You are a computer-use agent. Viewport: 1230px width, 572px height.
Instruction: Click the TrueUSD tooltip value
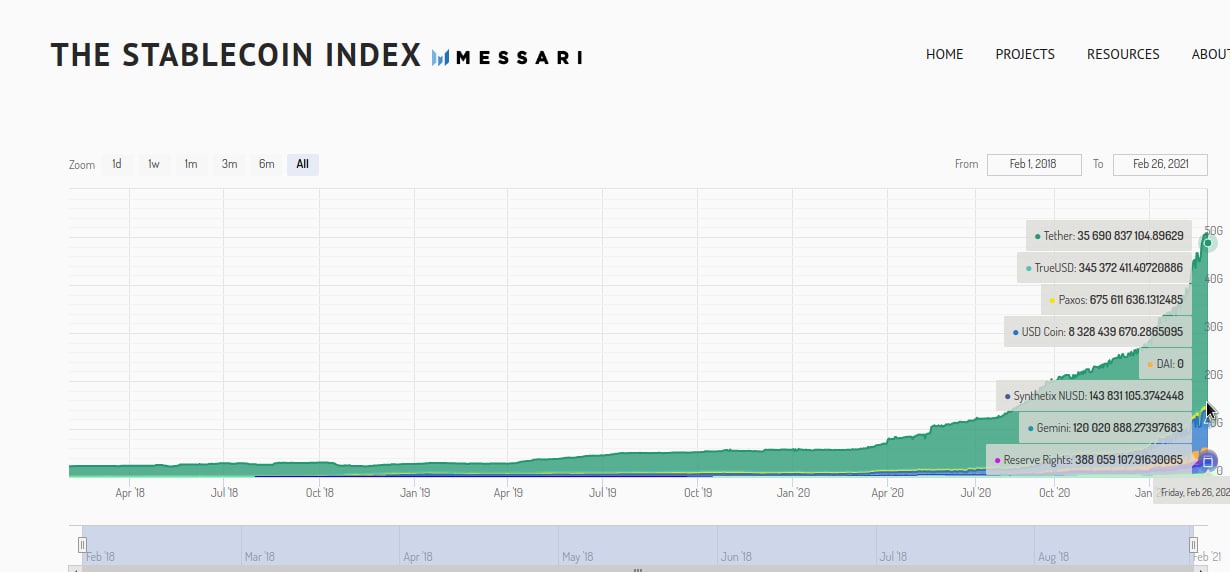click(1130, 268)
